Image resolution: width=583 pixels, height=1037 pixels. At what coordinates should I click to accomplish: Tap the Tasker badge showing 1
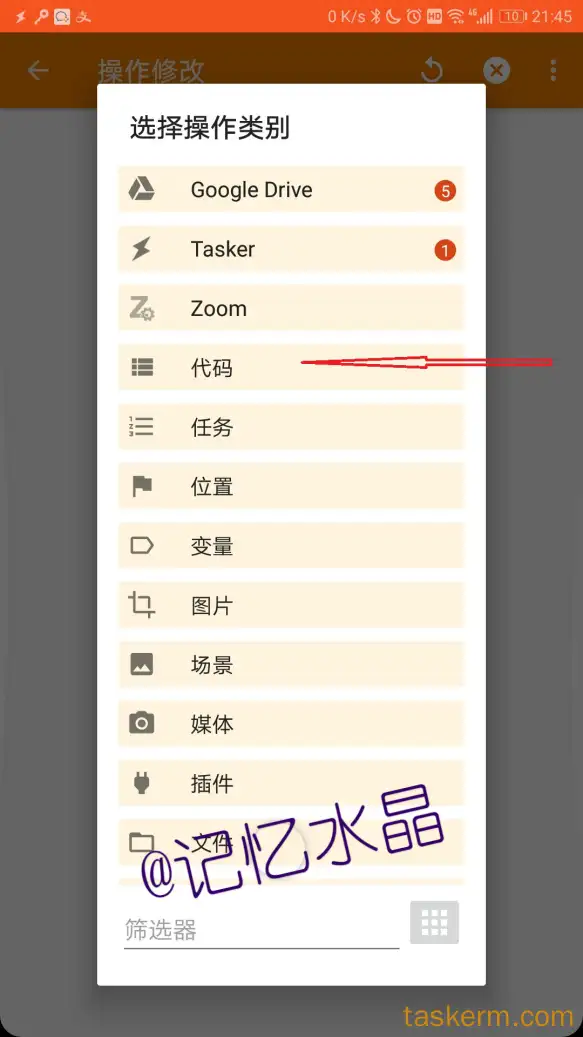445,251
